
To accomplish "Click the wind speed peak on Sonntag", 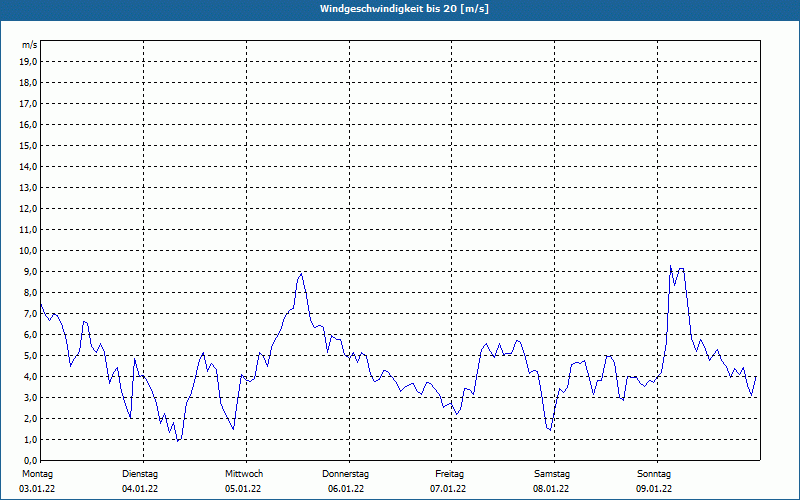I will pyautogui.click(x=670, y=266).
